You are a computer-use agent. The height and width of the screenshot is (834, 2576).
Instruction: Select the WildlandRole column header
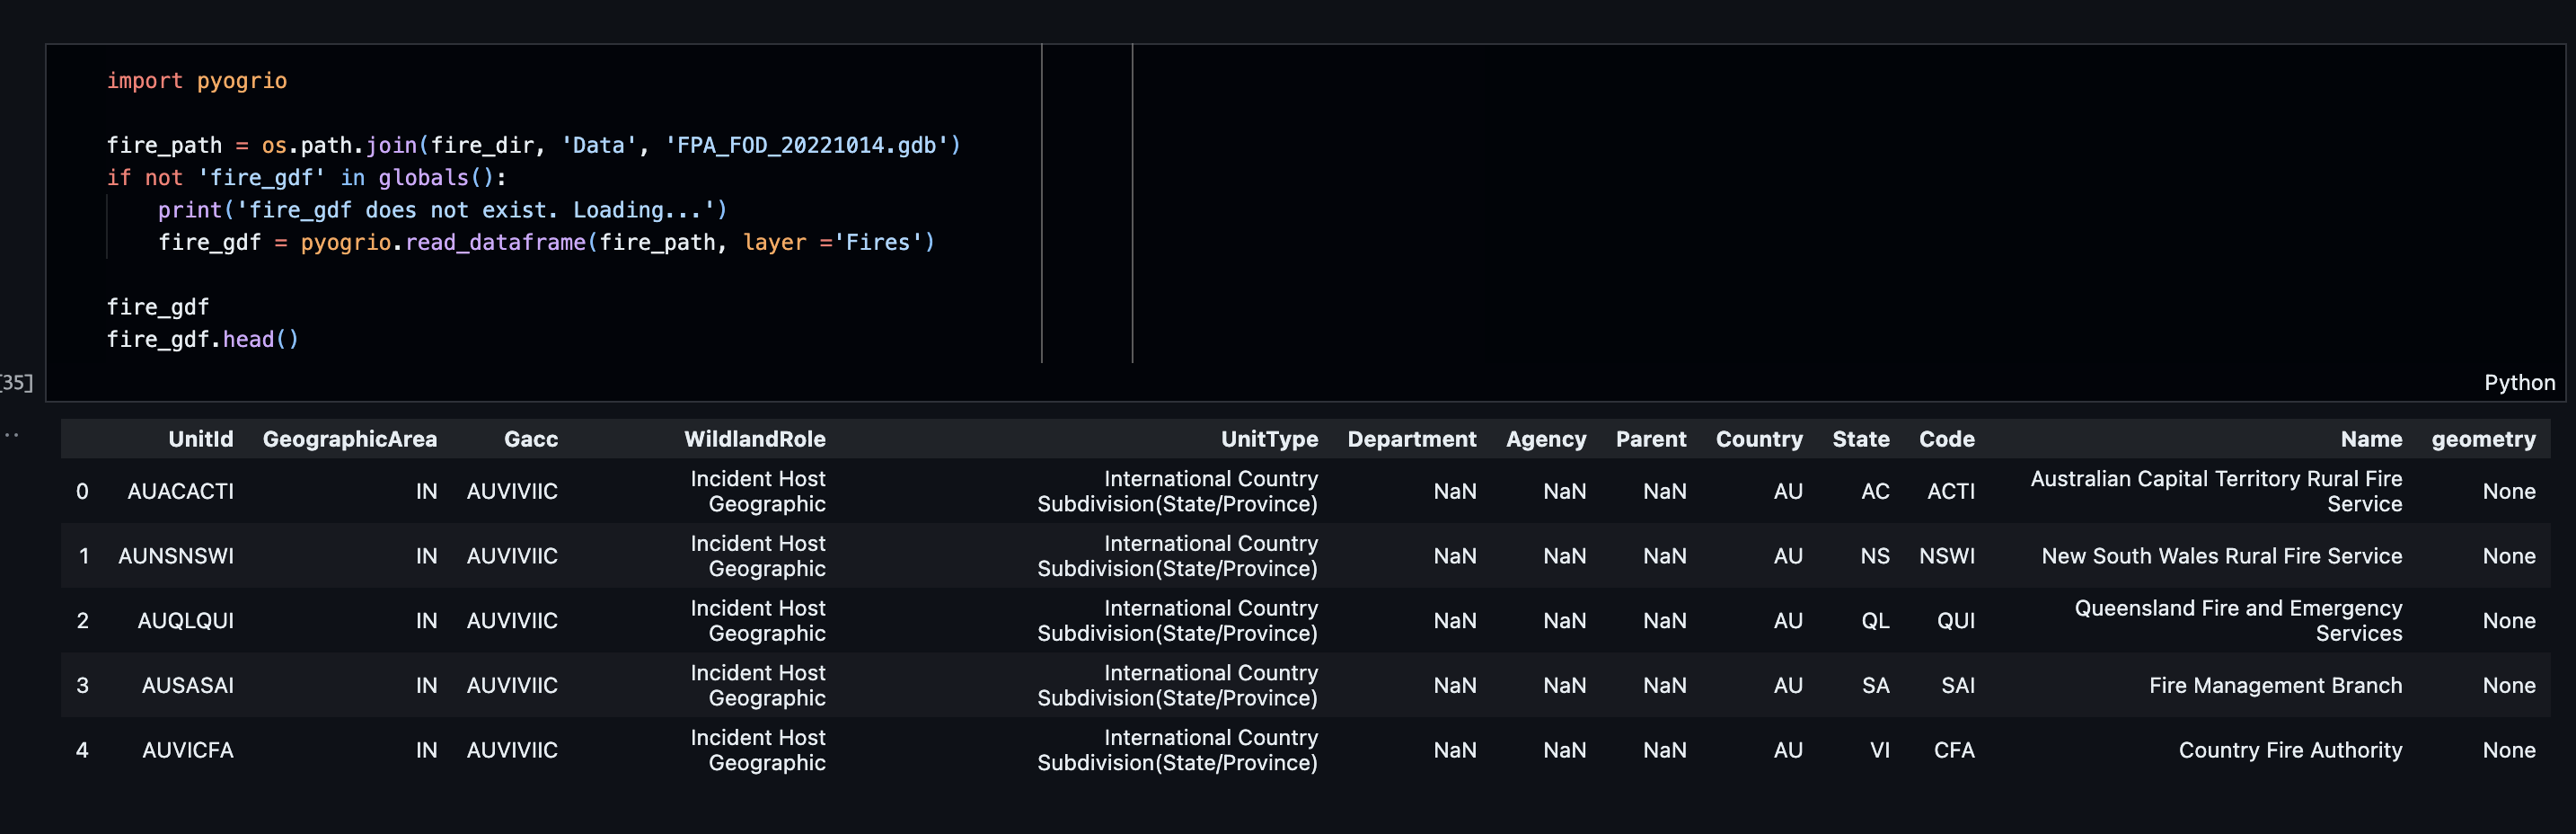[755, 439]
